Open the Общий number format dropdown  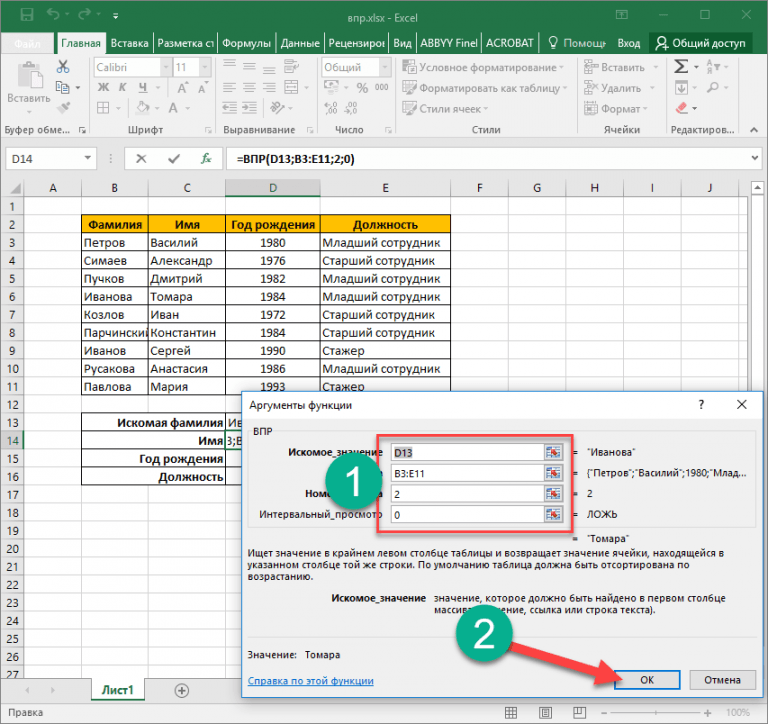(385, 67)
